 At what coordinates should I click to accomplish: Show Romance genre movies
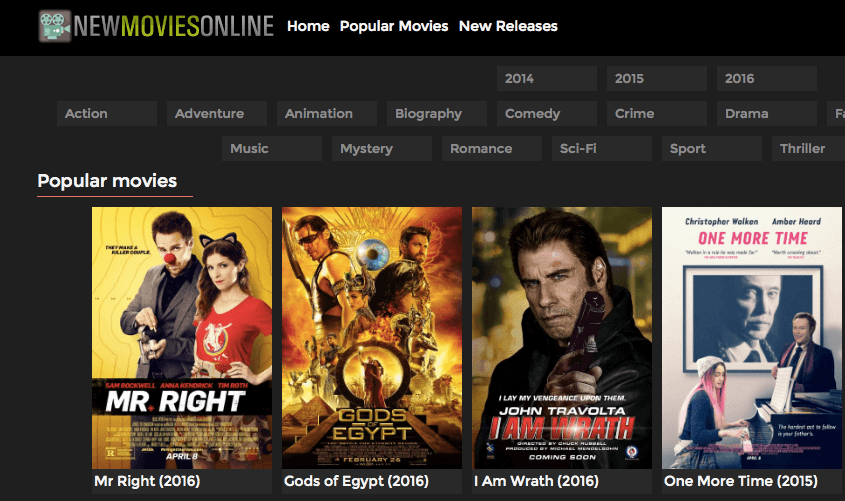pyautogui.click(x=492, y=149)
